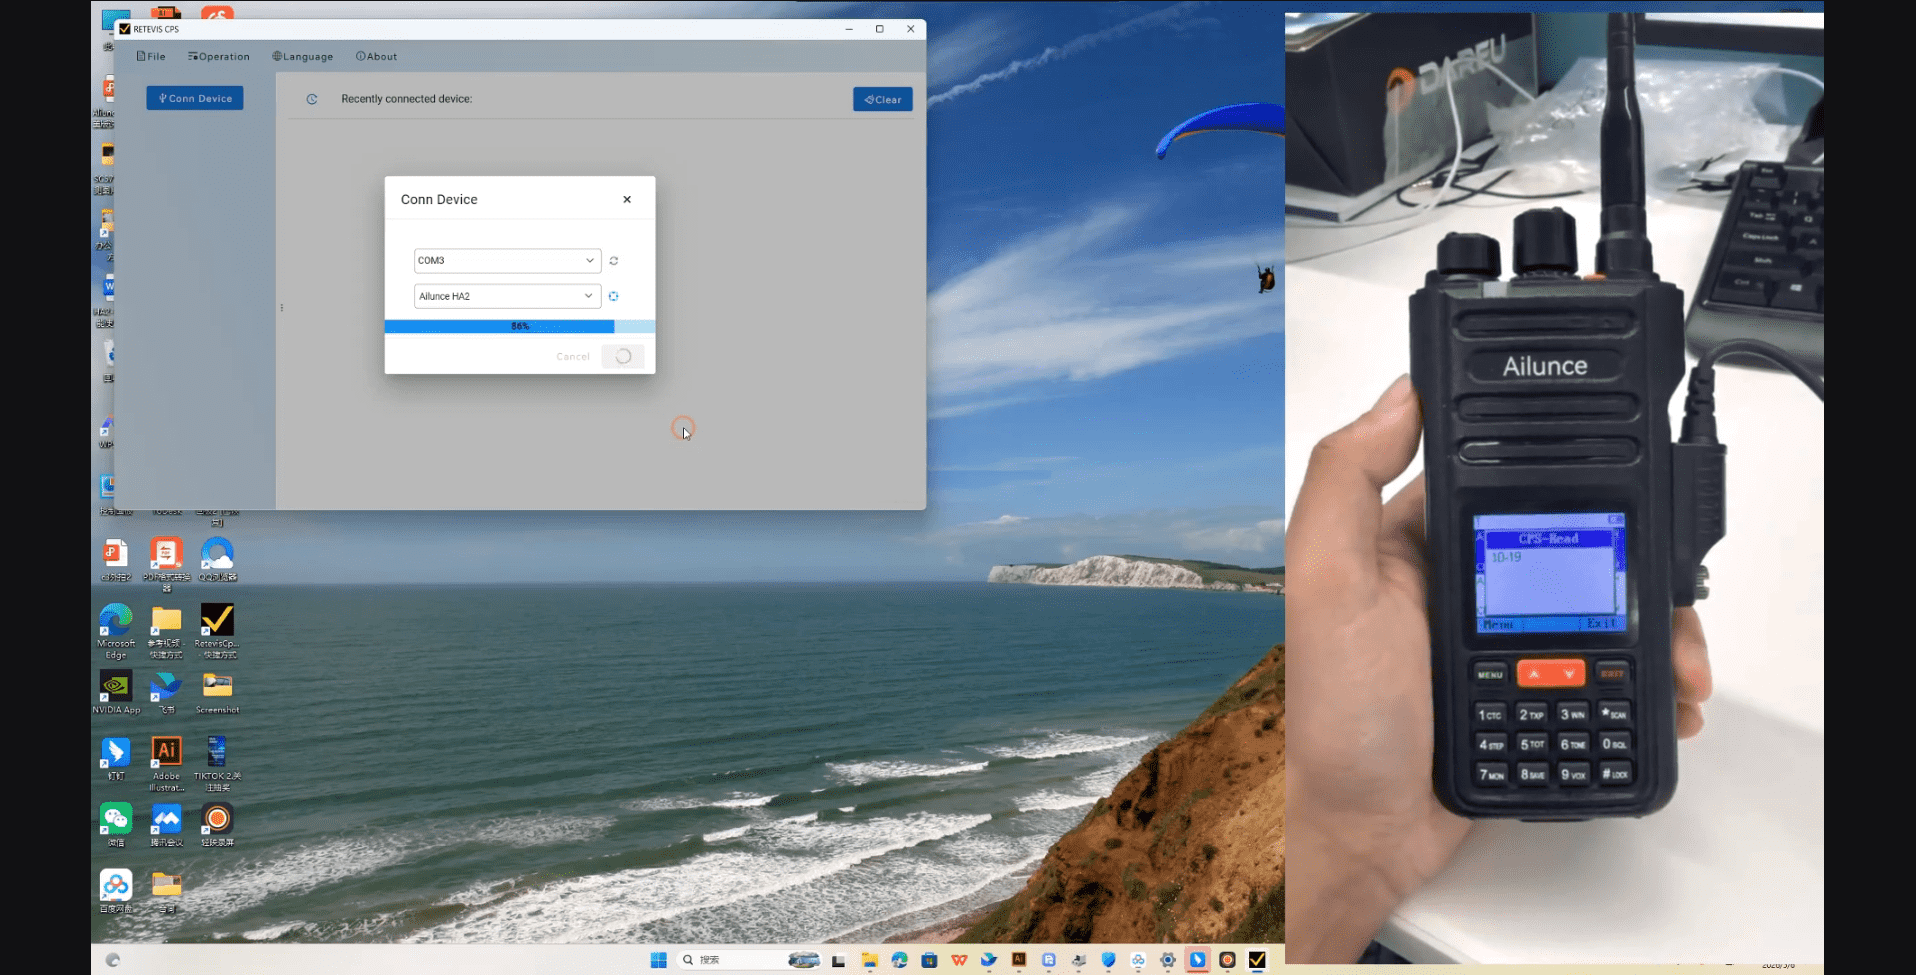The image size is (1916, 975).
Task: Open Microsoft Edge from the taskbar
Action: coord(899,960)
